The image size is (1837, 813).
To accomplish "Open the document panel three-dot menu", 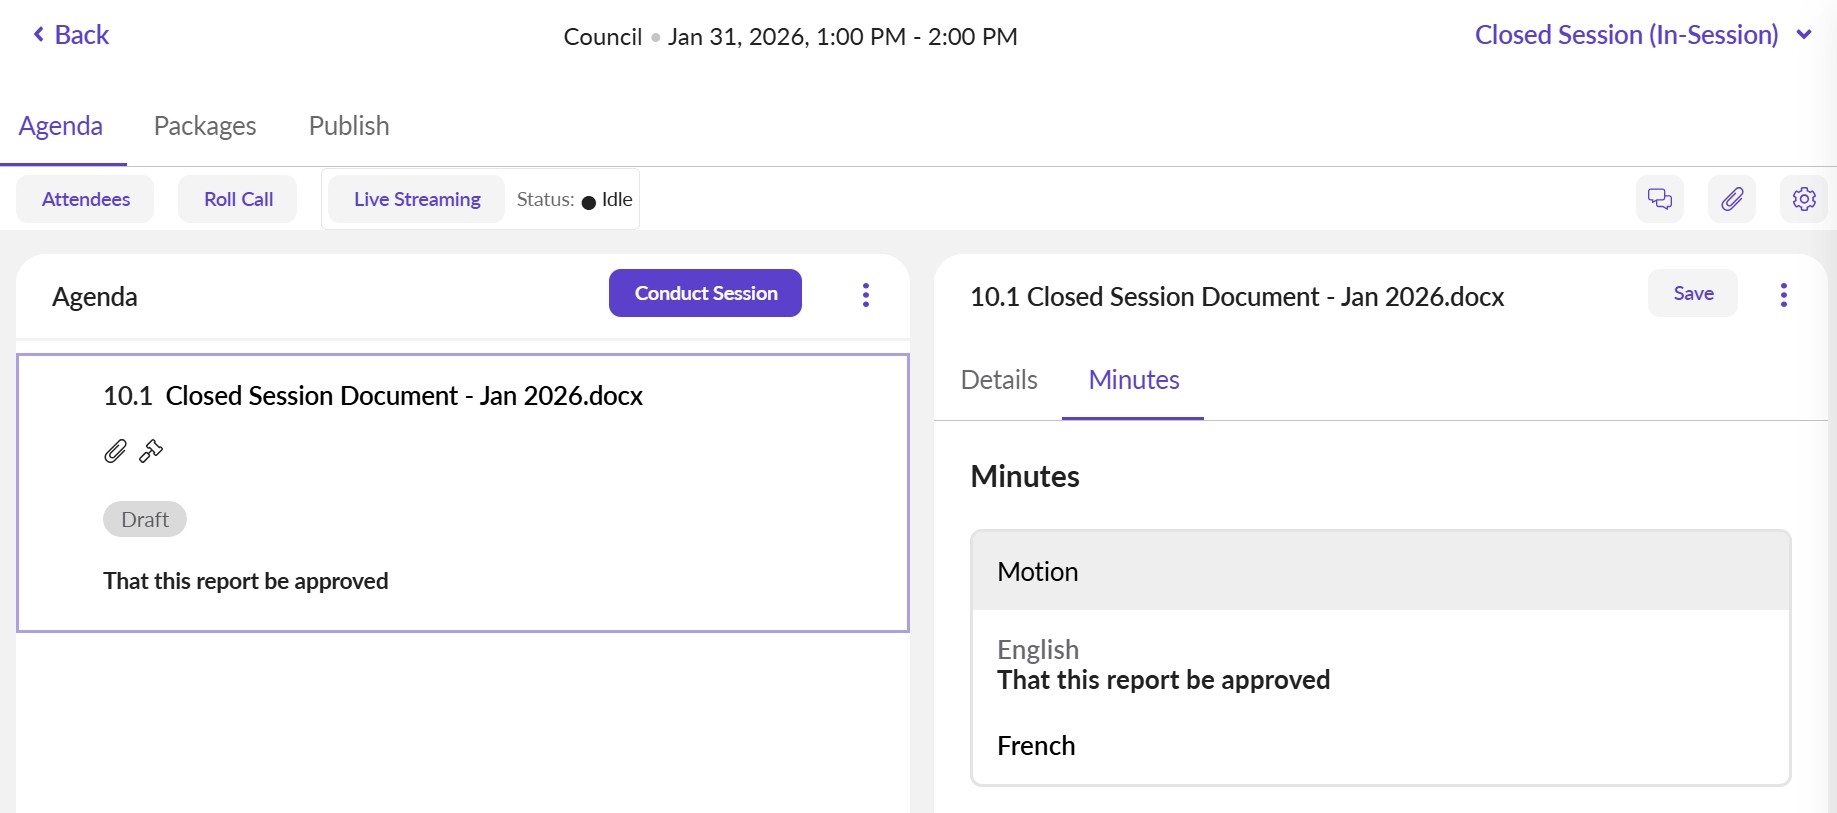I will click(1783, 295).
